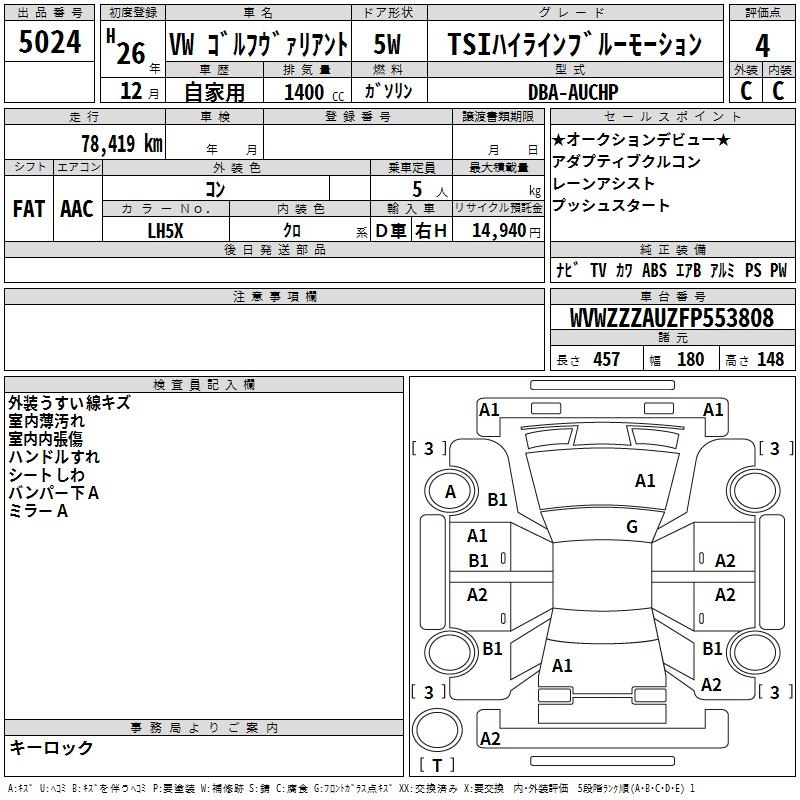Screen dimensions: 800x800
Task: Click the A mark inside the wheel circle
Action: tap(451, 492)
